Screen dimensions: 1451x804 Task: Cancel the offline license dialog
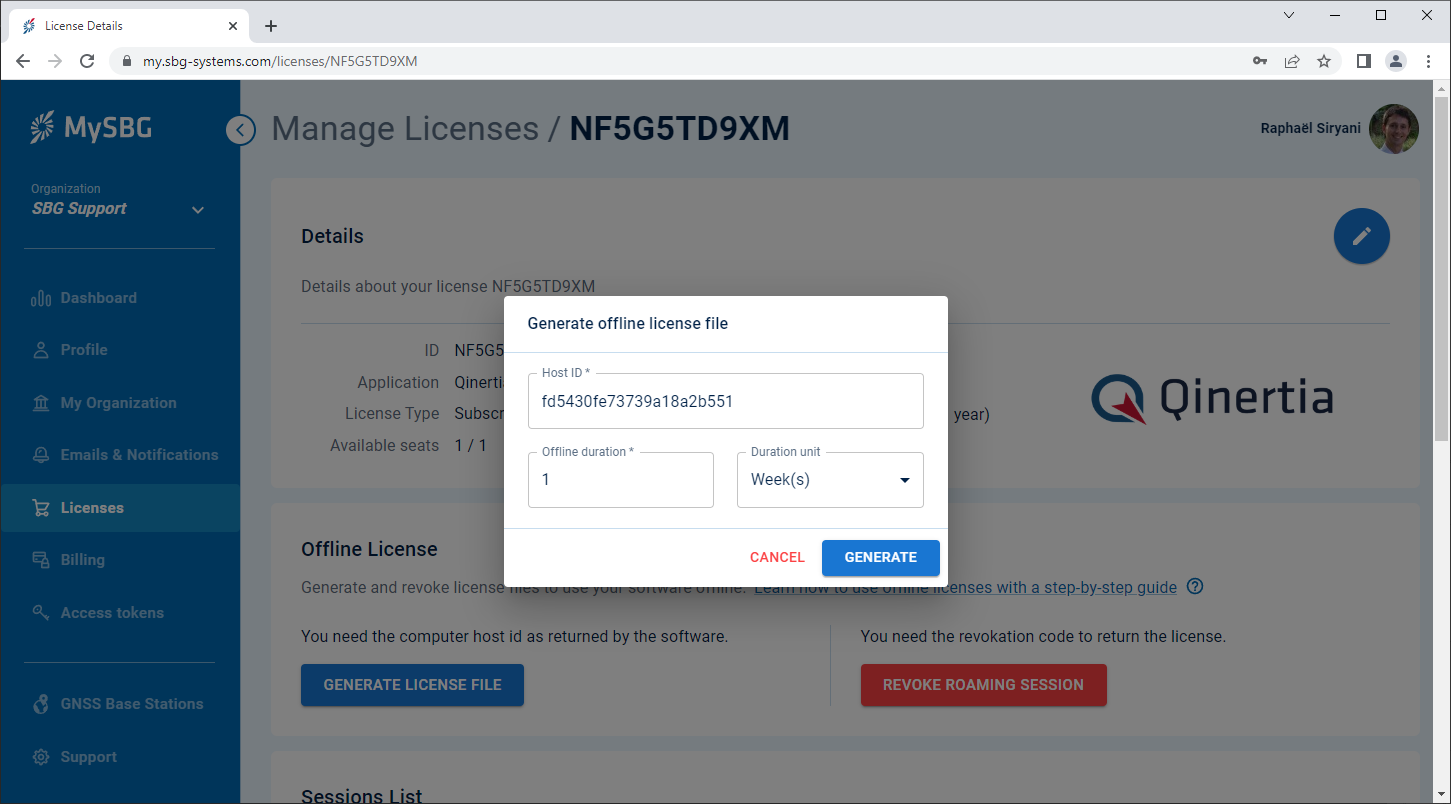[x=777, y=558]
